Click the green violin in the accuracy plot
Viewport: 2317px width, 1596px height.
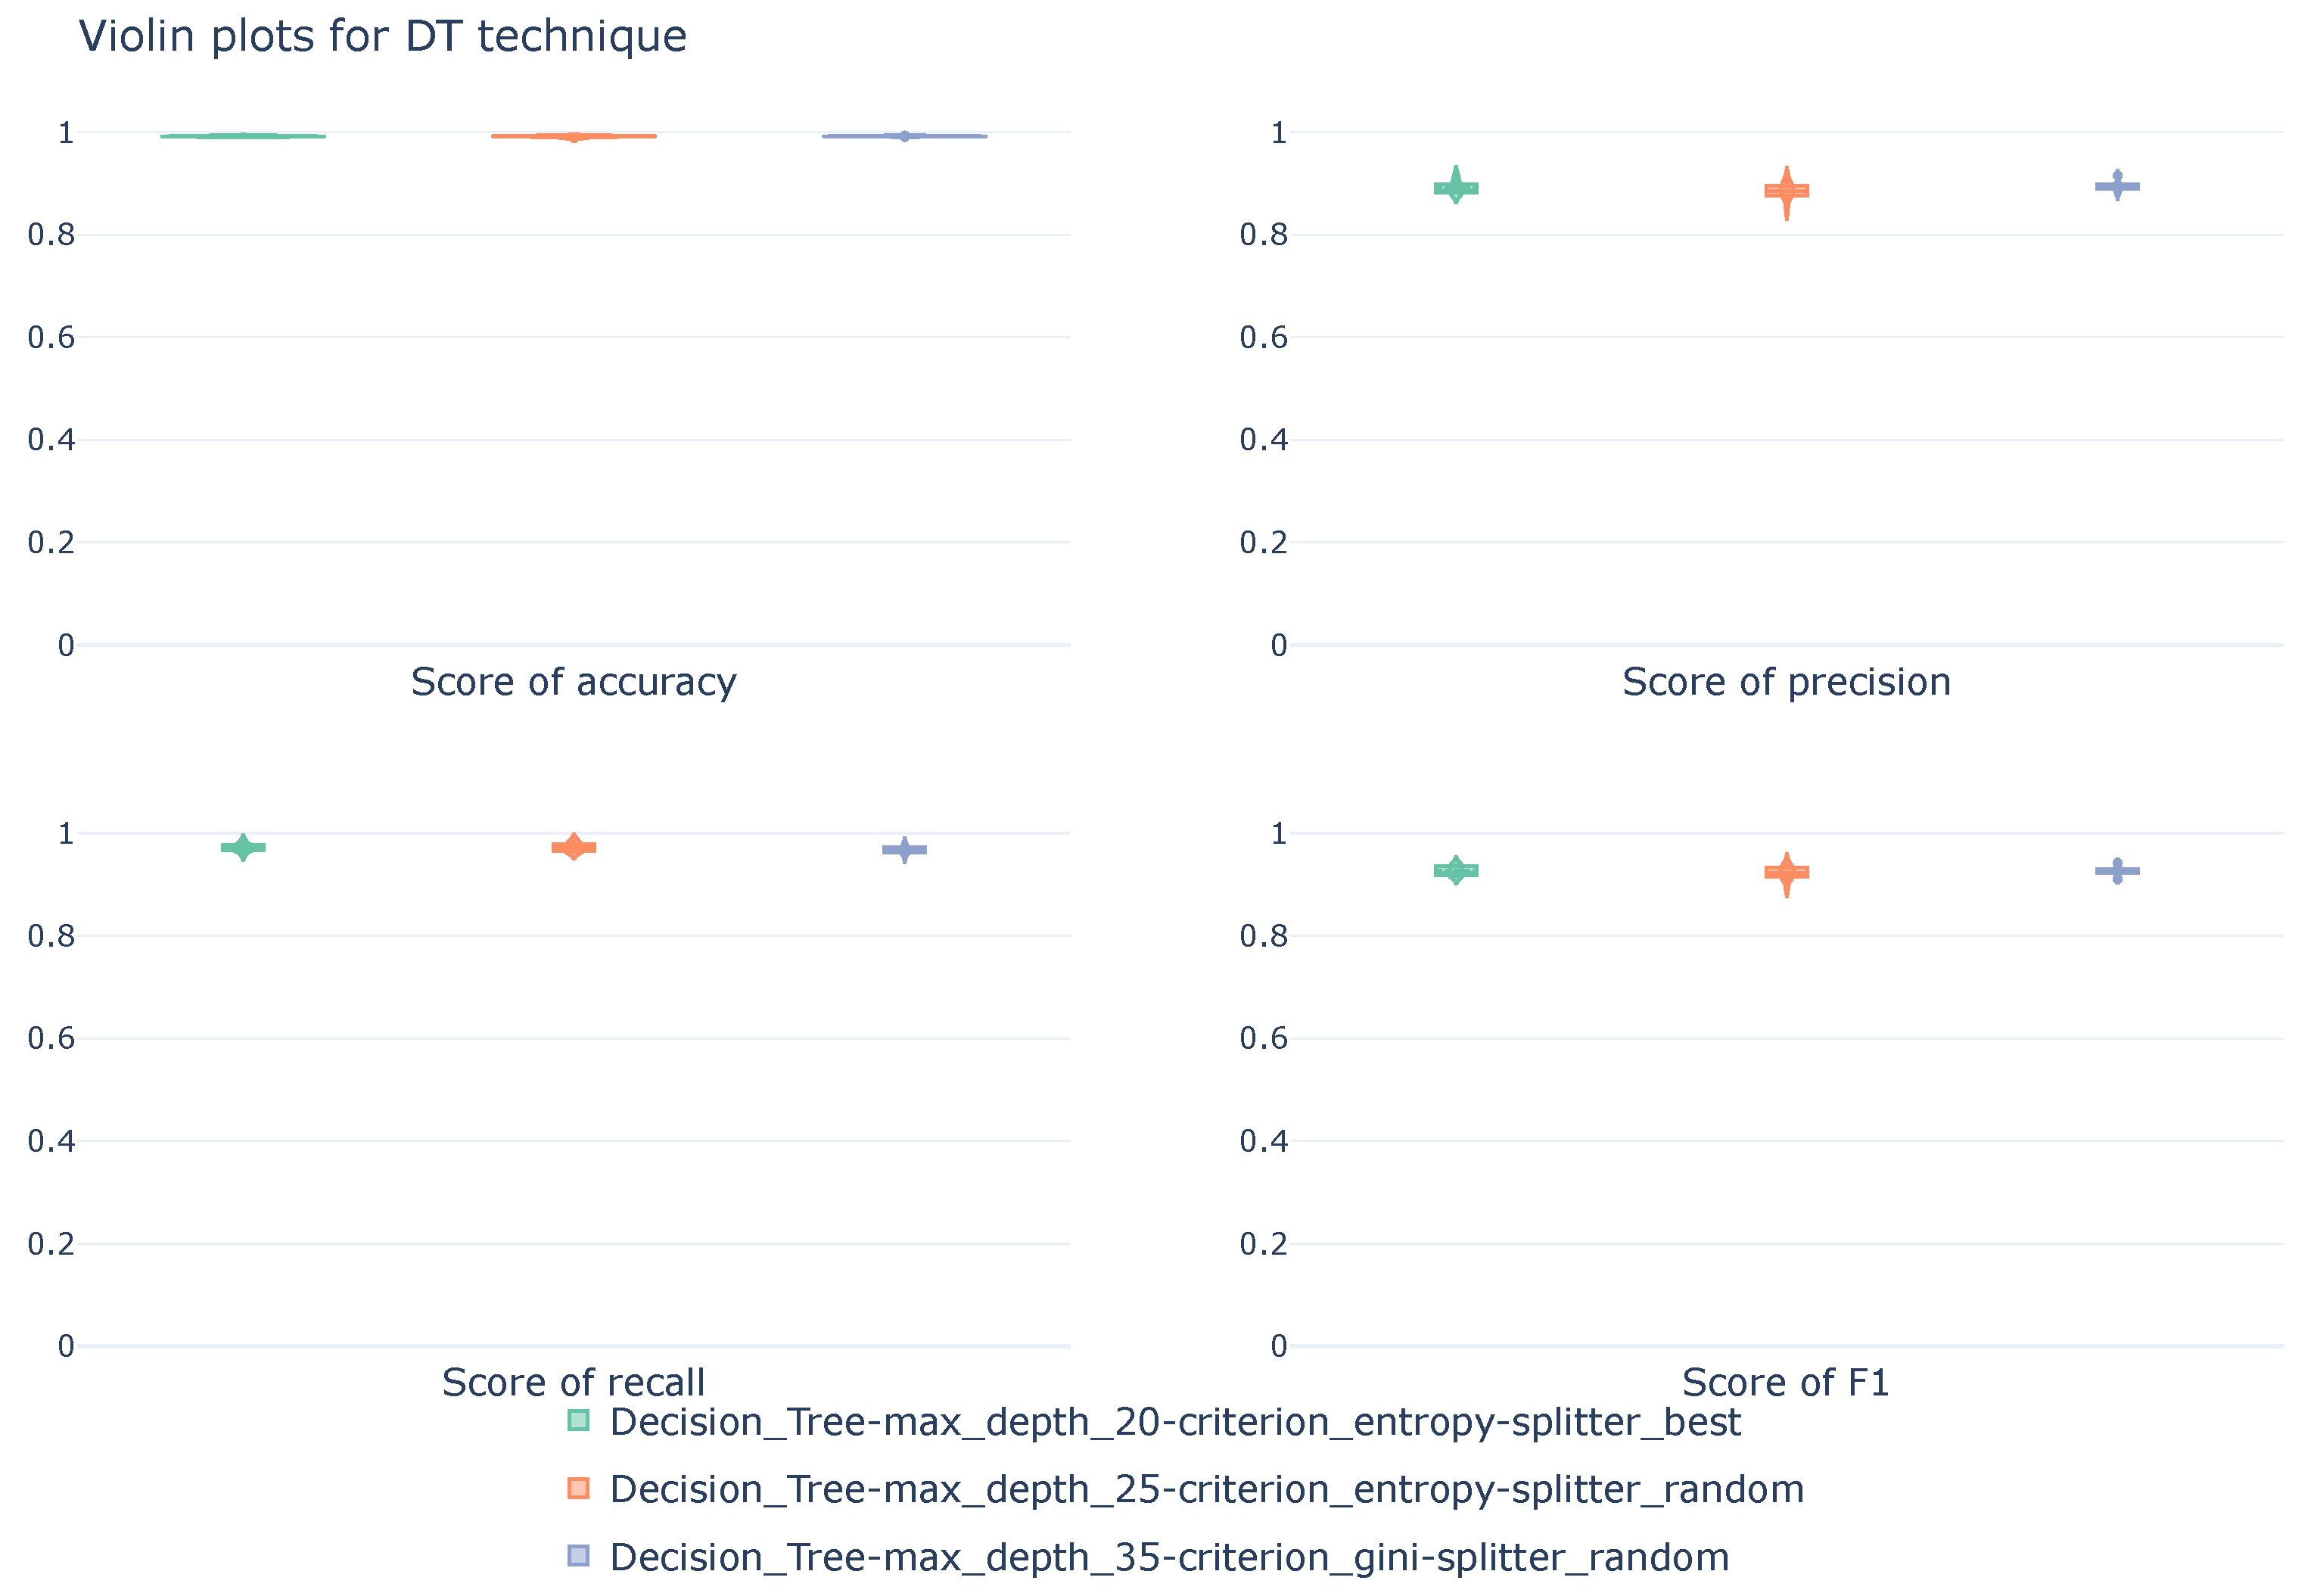pos(243,136)
